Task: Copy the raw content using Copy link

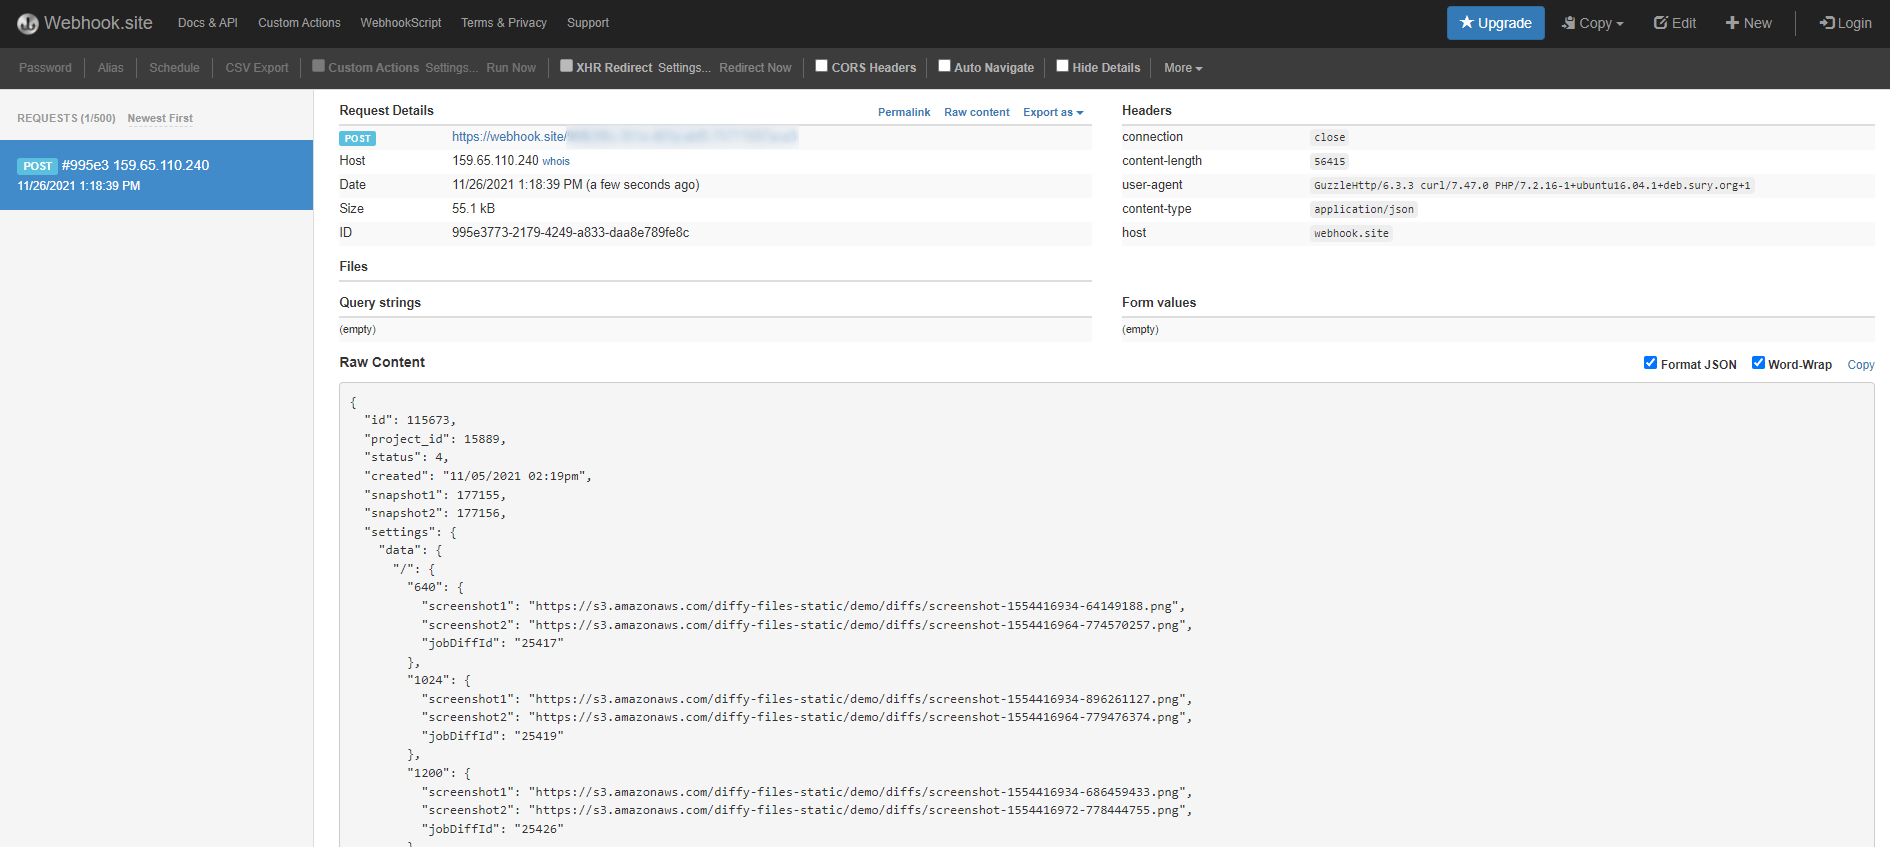Action: tap(1861, 365)
